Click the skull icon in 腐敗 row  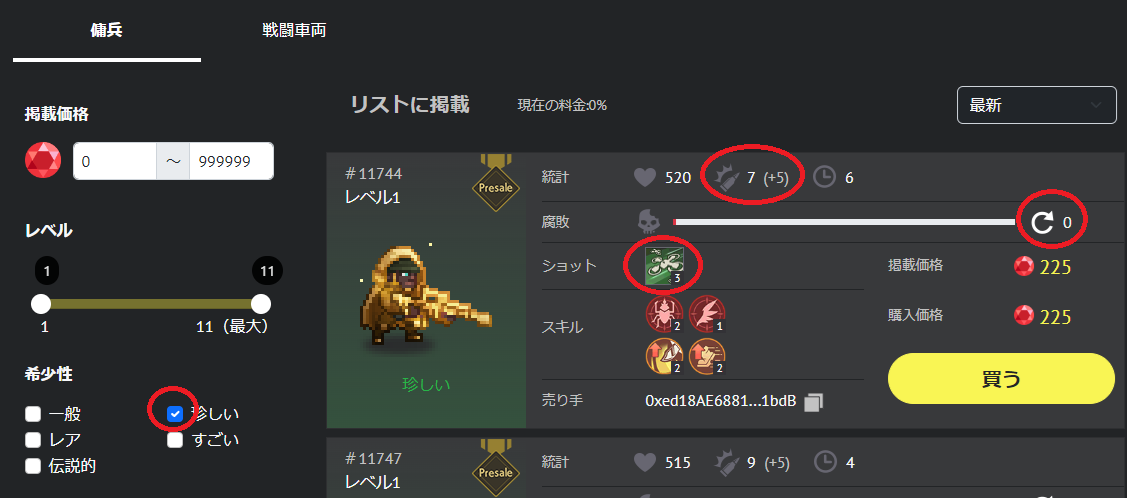pyautogui.click(x=649, y=222)
